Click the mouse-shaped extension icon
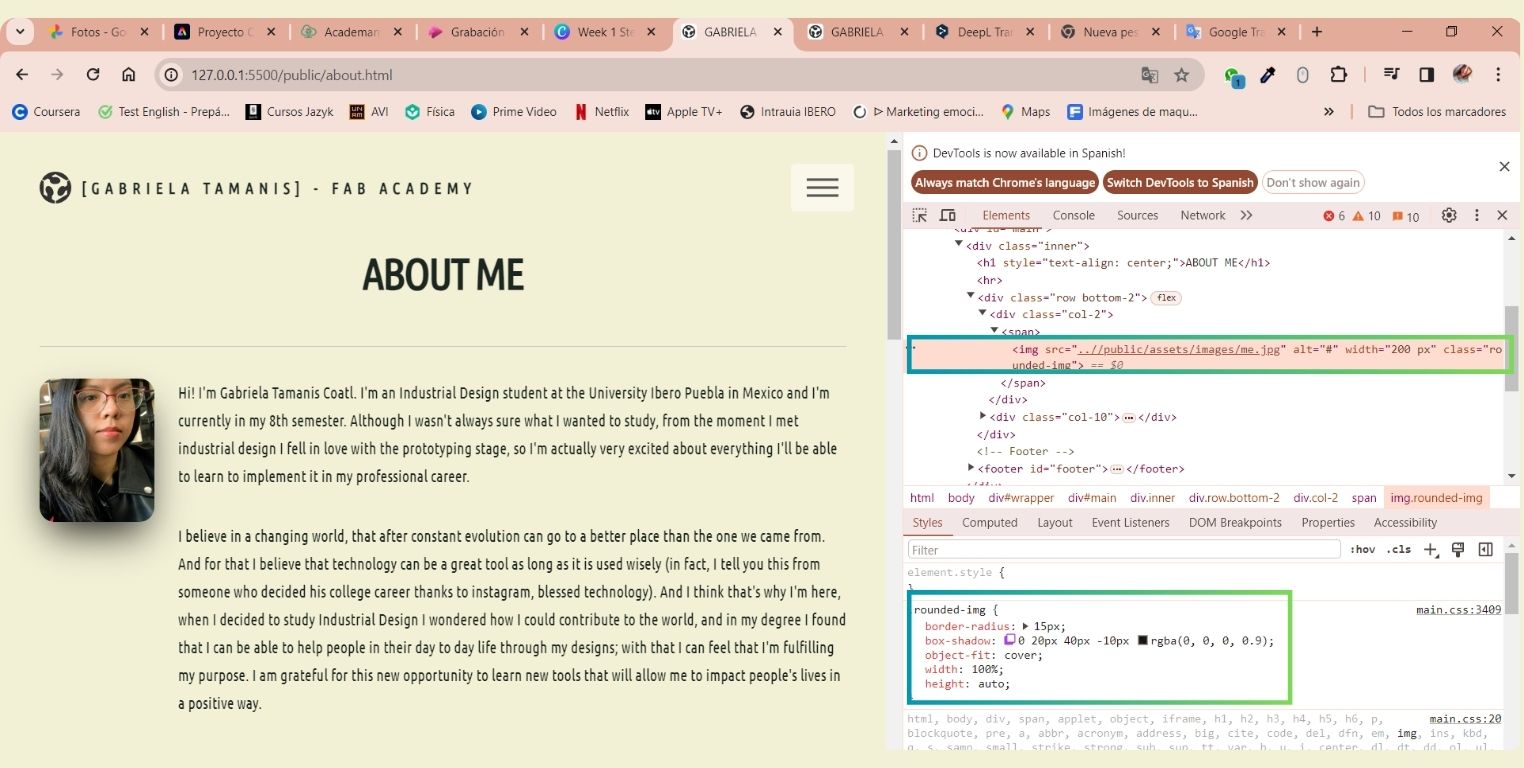Screen dimensions: 1524x768 click(x=1302, y=75)
